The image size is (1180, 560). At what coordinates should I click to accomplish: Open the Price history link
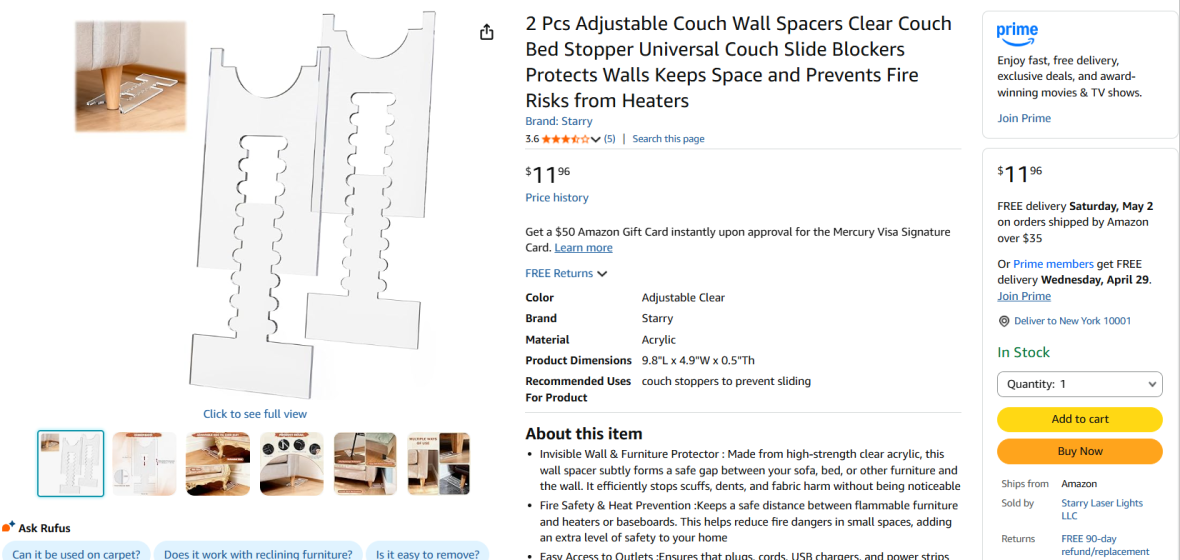[557, 198]
